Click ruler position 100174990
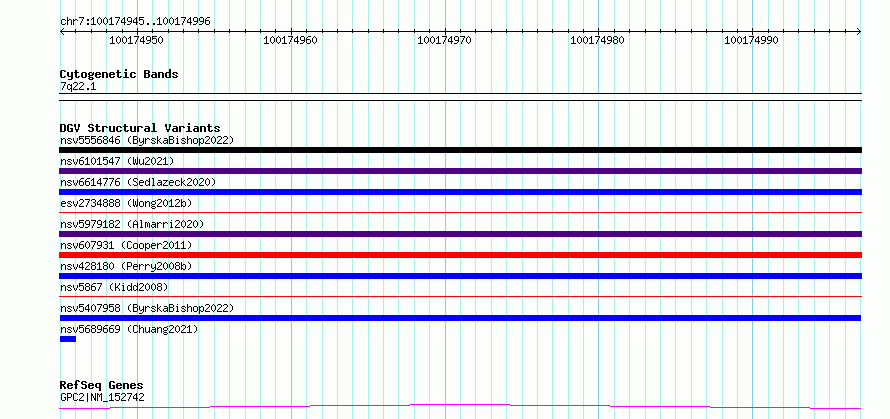Image resolution: width=890 pixels, height=419 pixels. (x=751, y=40)
